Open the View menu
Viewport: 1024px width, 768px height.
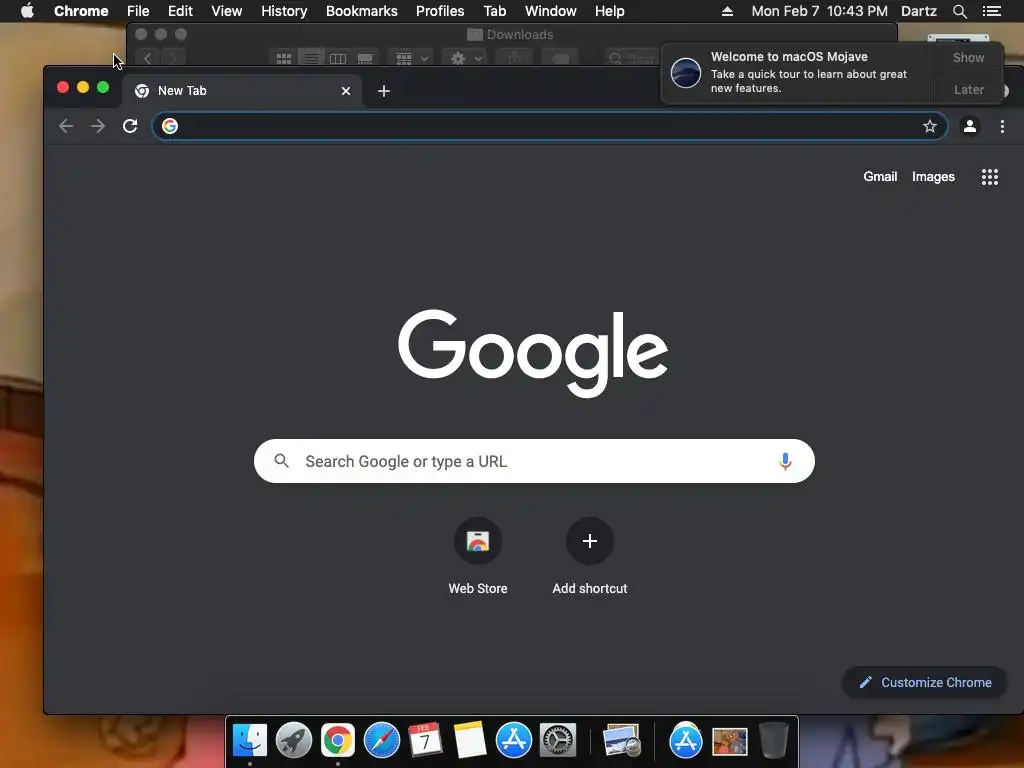pyautogui.click(x=227, y=11)
